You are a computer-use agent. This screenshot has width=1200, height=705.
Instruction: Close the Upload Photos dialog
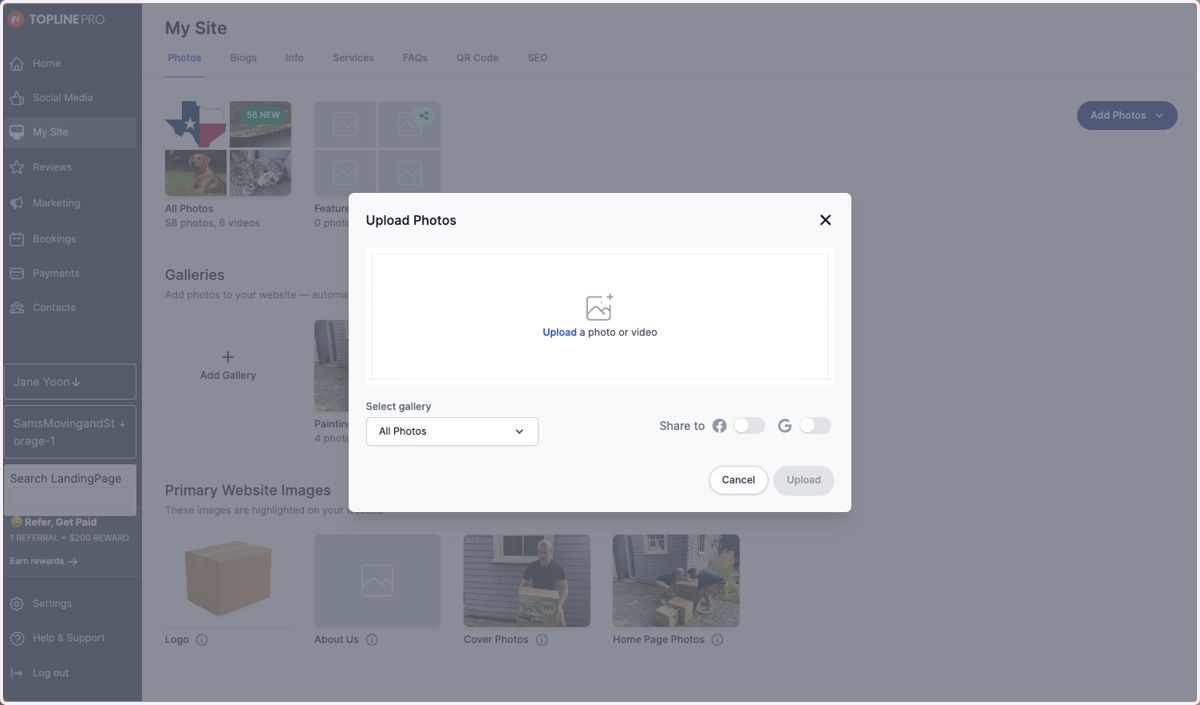(x=825, y=220)
